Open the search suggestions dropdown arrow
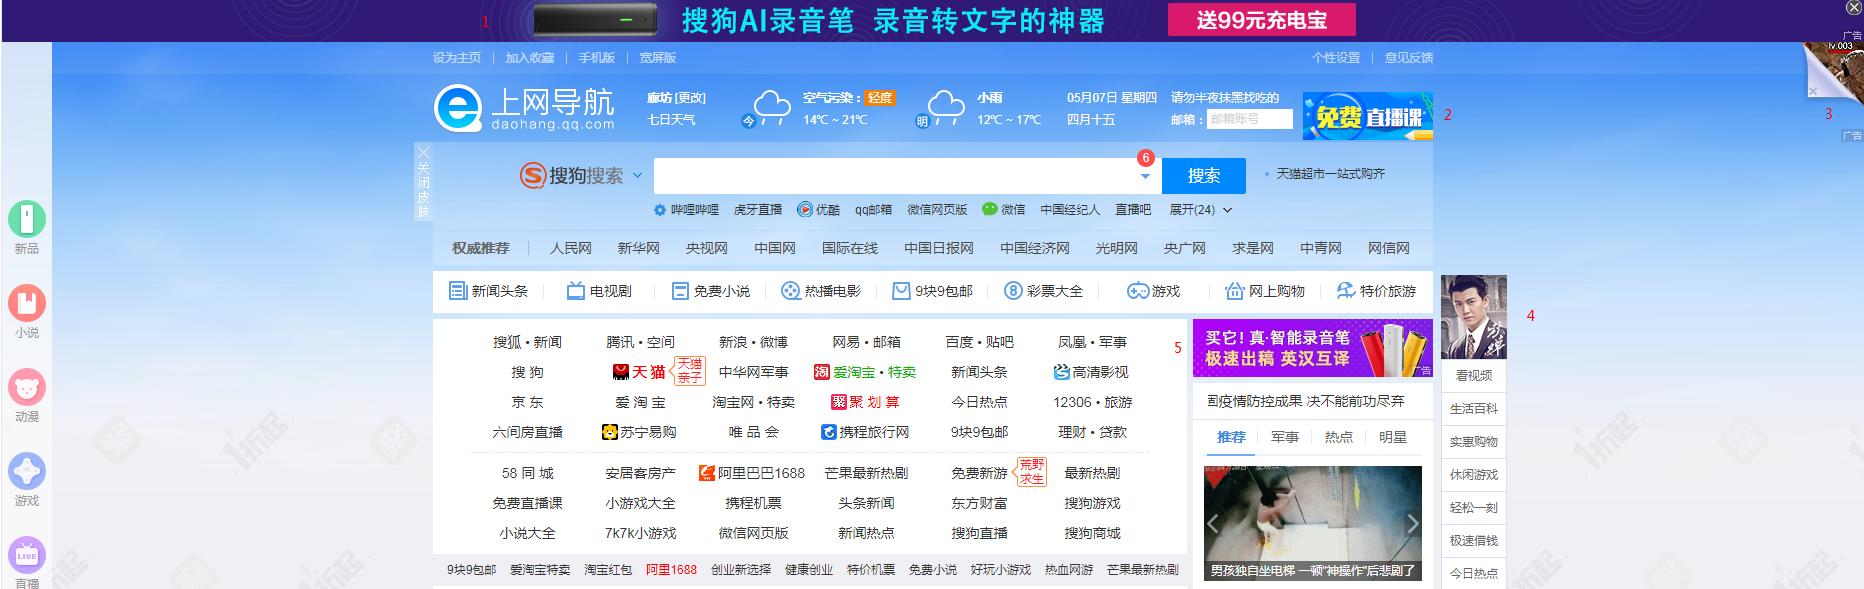 coord(1145,177)
